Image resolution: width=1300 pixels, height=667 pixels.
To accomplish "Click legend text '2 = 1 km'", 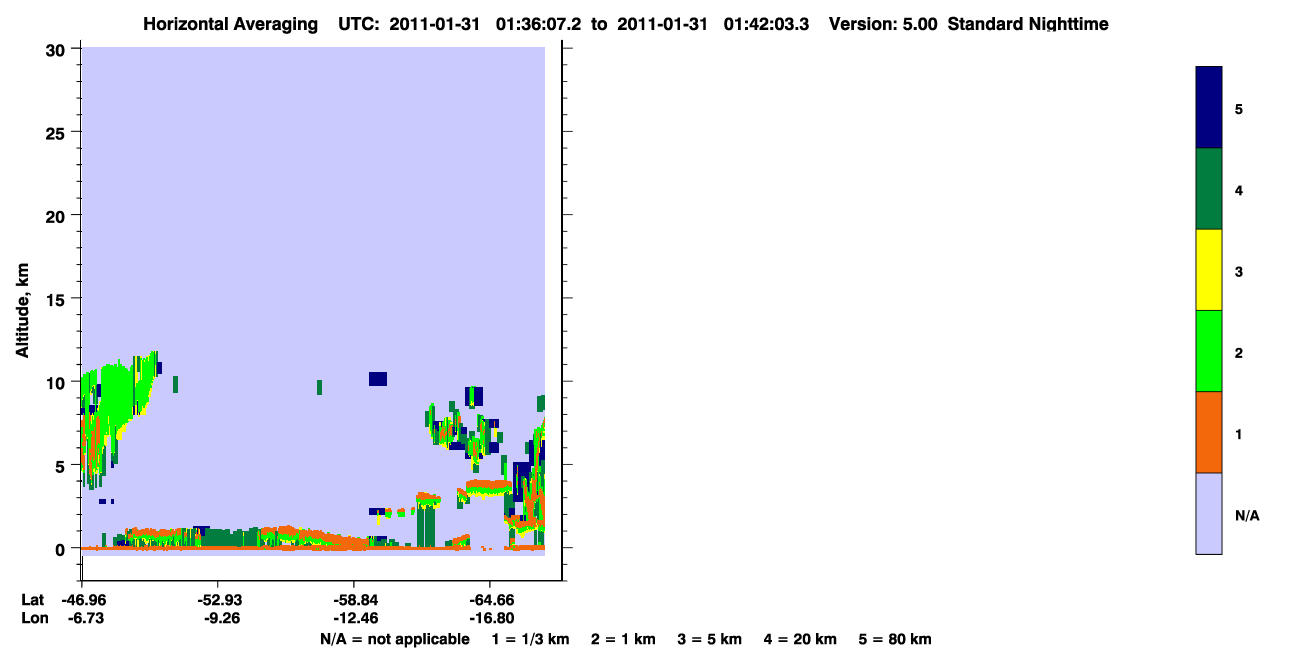I will point(623,639).
